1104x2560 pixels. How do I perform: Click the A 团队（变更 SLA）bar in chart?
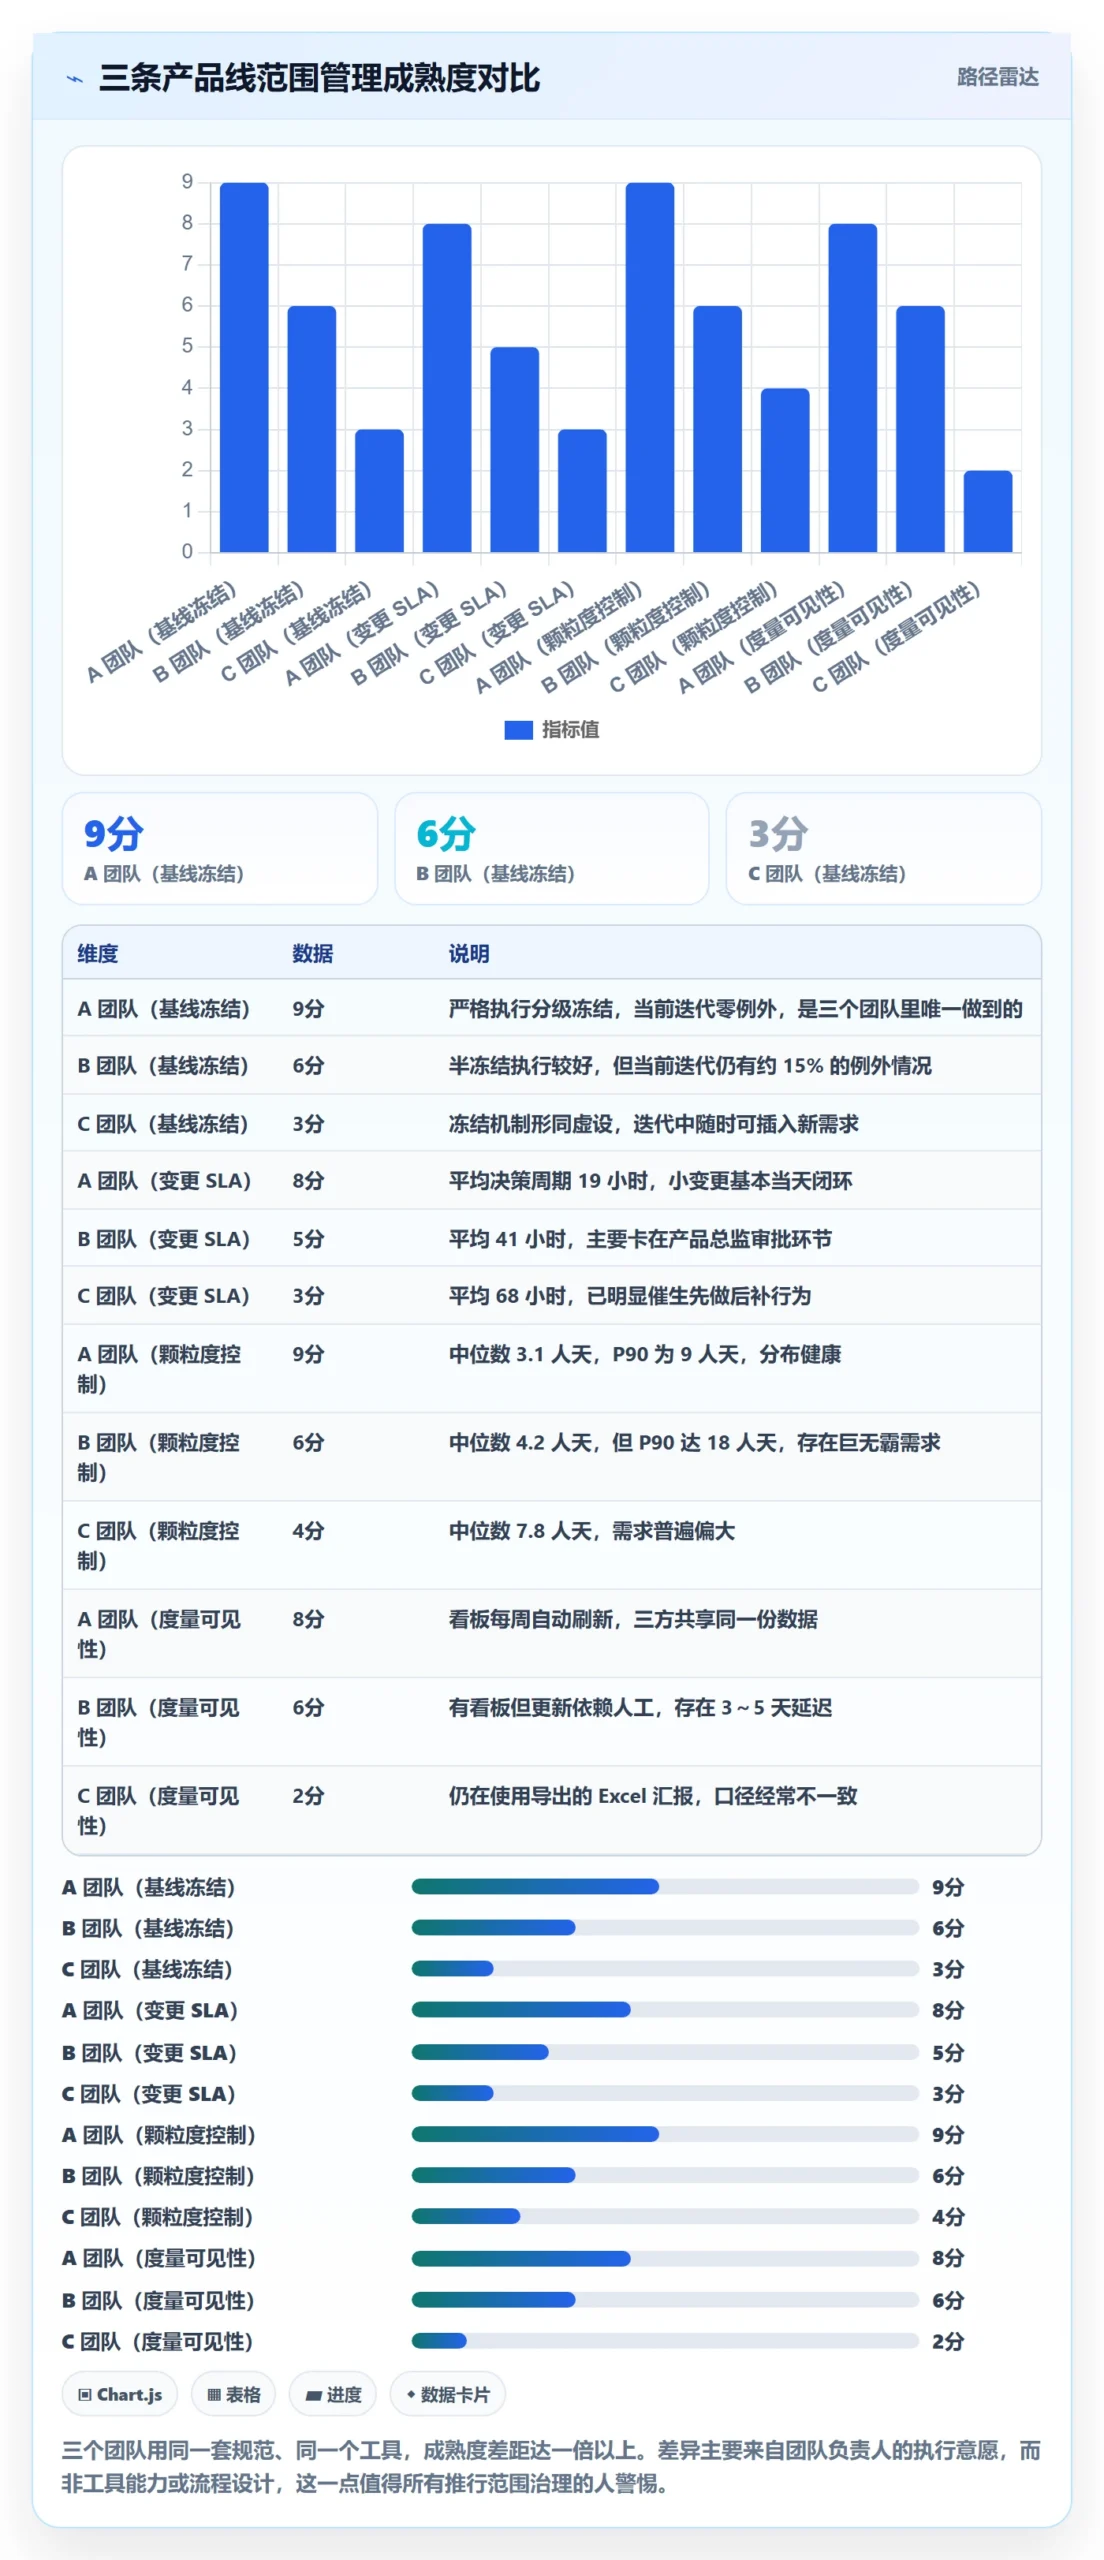tap(447, 388)
